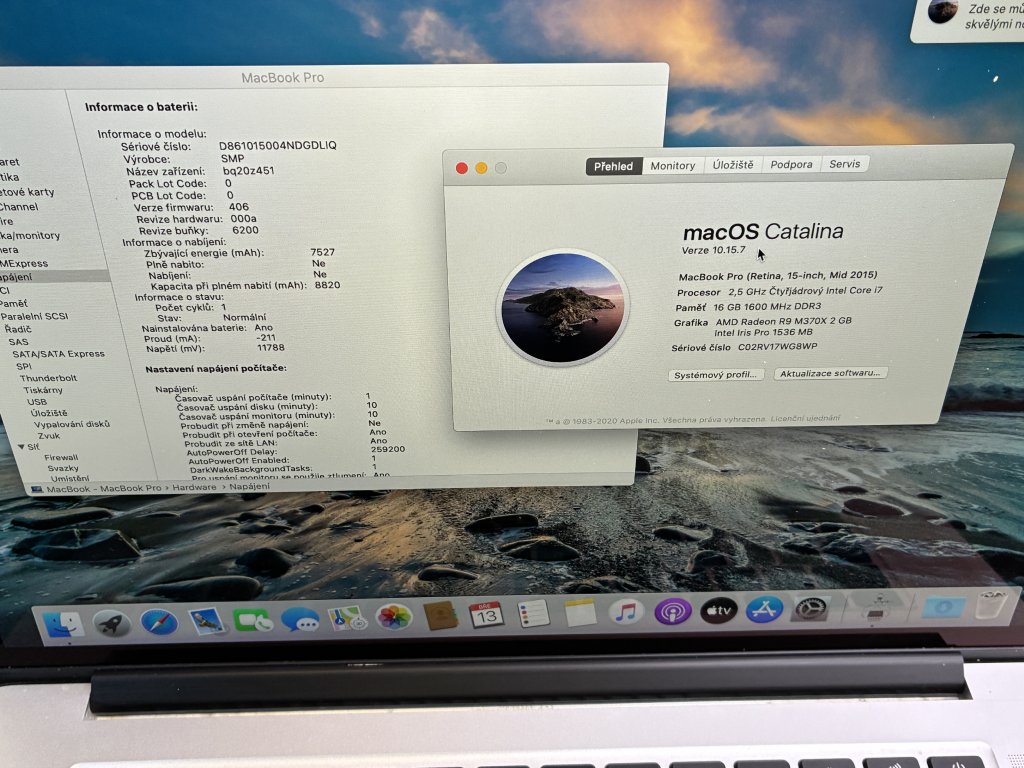Open Launchpad rocket icon in Dock
1024x768 pixels.
[x=112, y=623]
